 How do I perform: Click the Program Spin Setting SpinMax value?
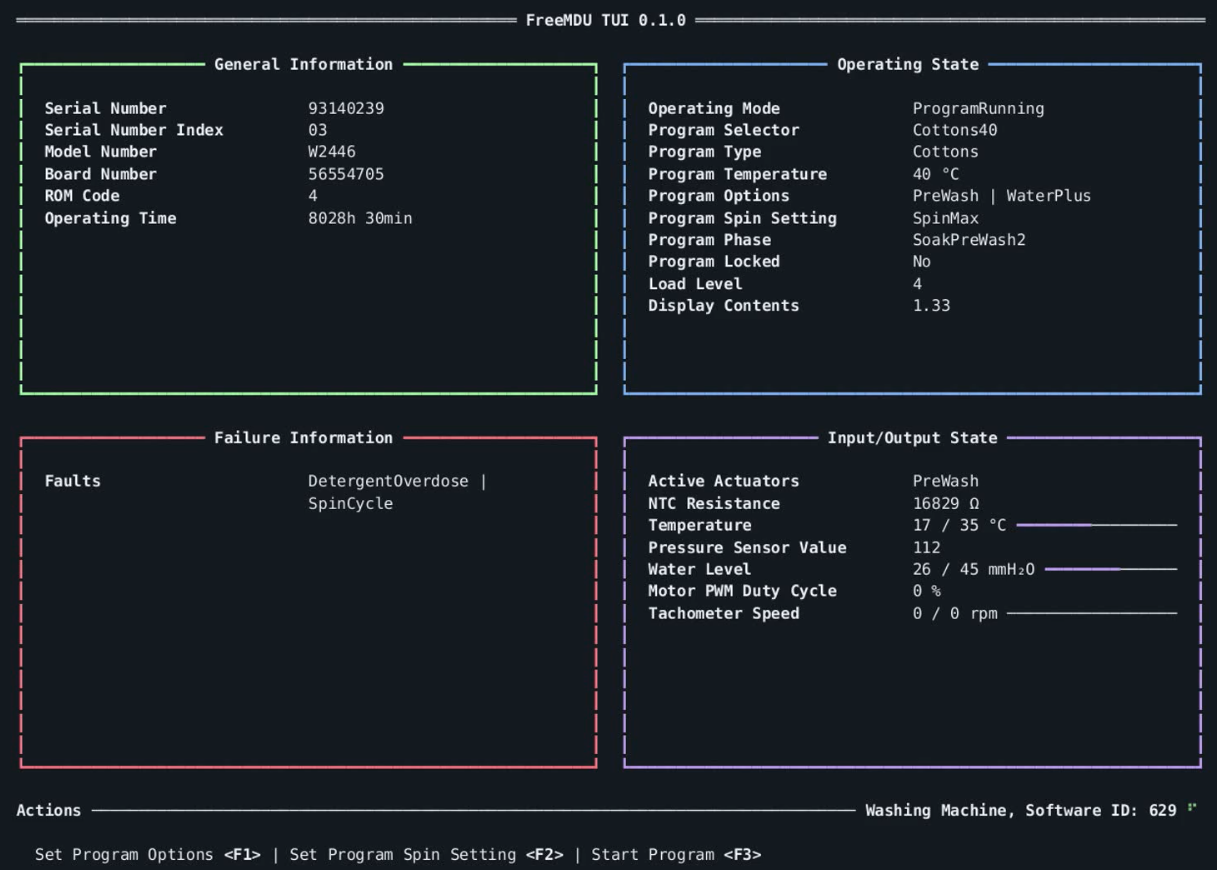click(x=946, y=218)
